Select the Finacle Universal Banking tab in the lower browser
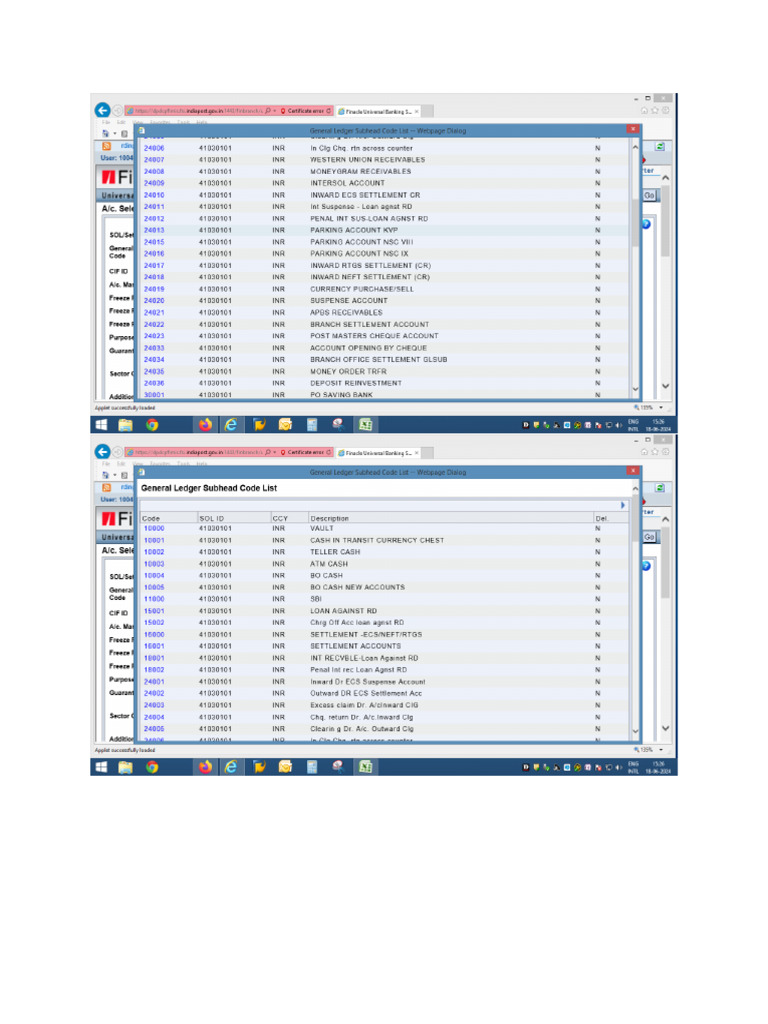The image size is (768, 1024). tap(377, 453)
